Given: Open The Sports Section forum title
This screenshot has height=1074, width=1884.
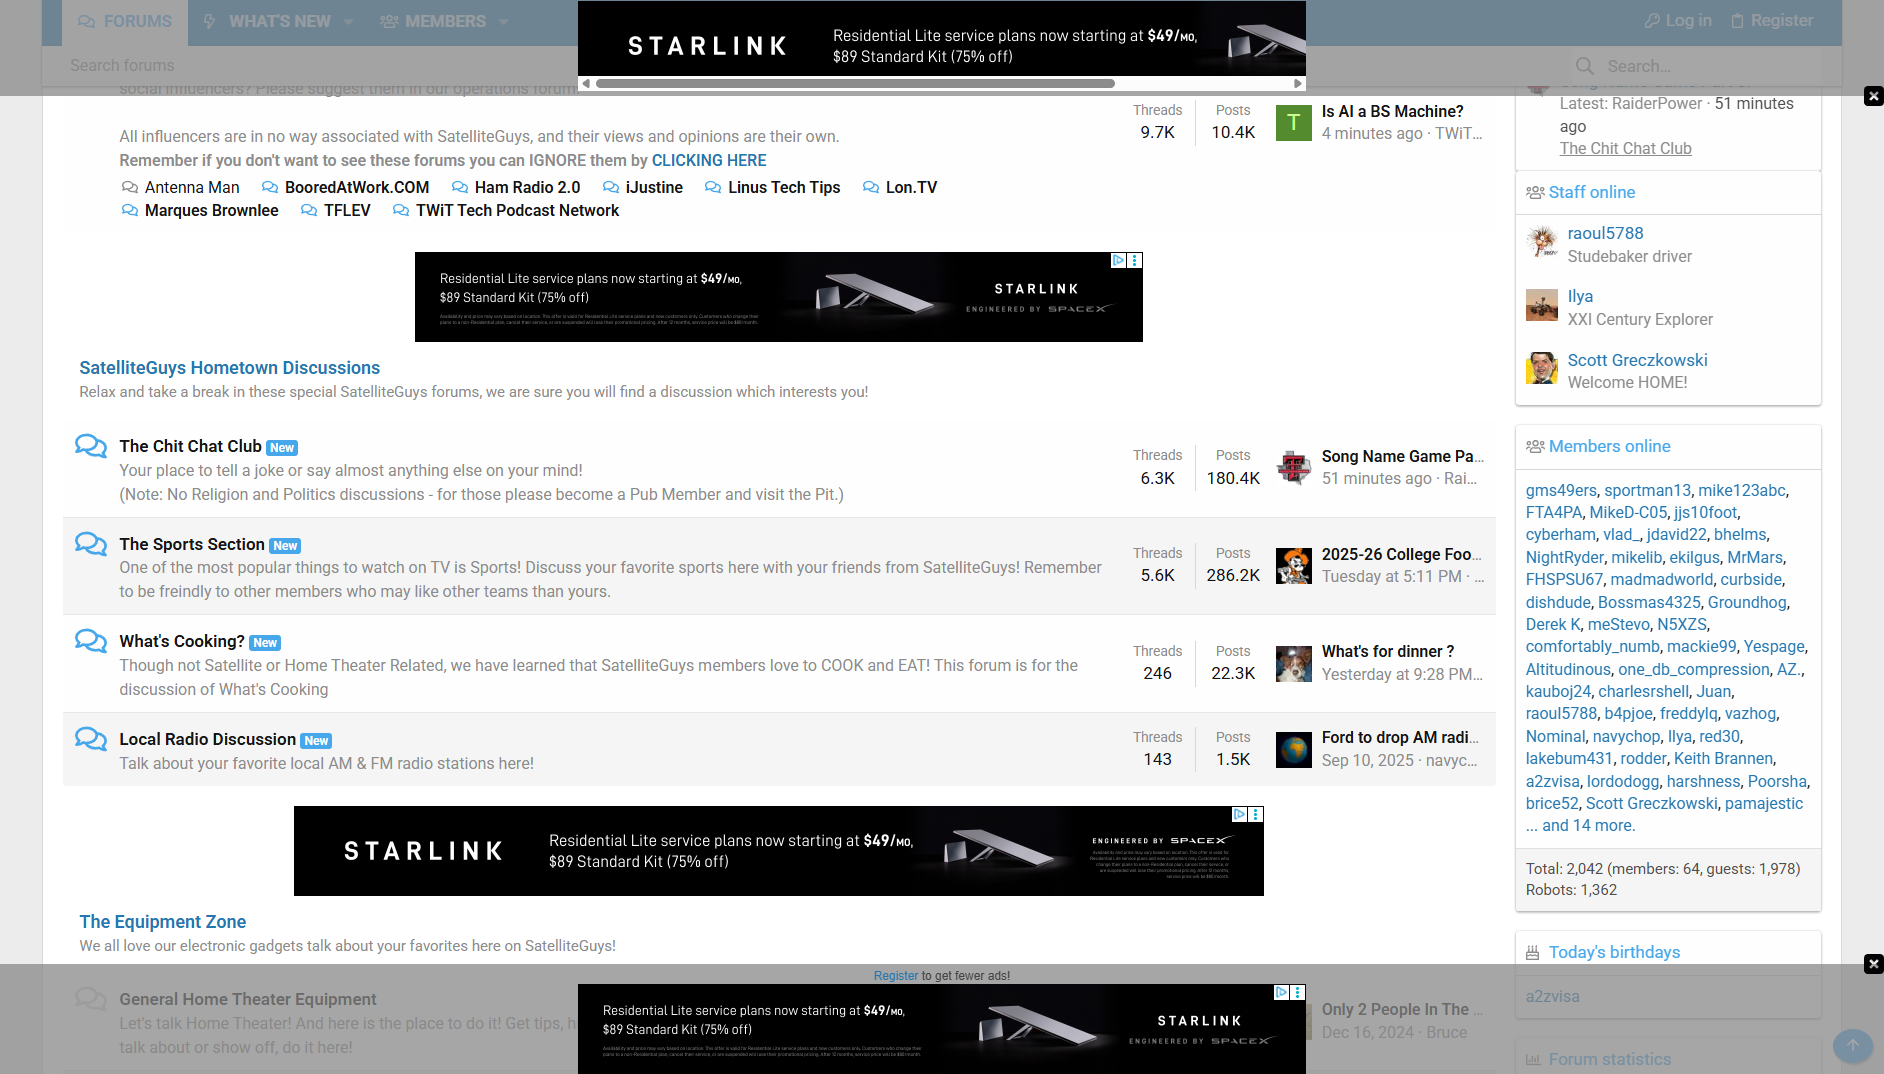Looking at the screenshot, I should [192, 544].
